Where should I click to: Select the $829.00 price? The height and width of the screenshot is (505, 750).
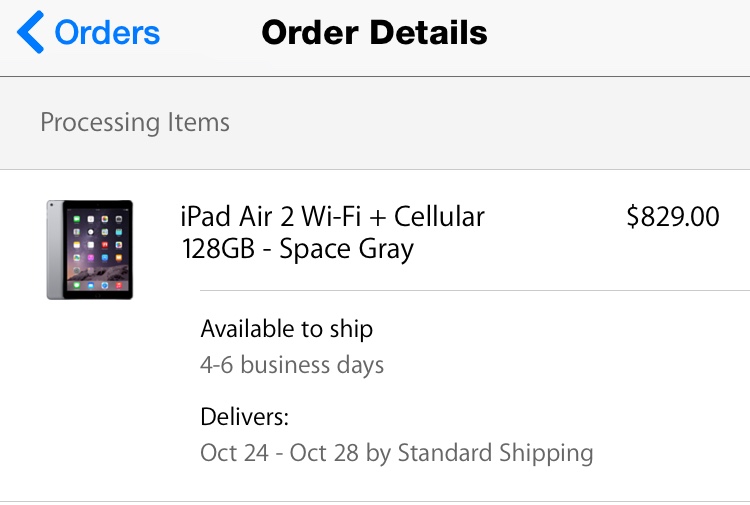[x=673, y=217]
